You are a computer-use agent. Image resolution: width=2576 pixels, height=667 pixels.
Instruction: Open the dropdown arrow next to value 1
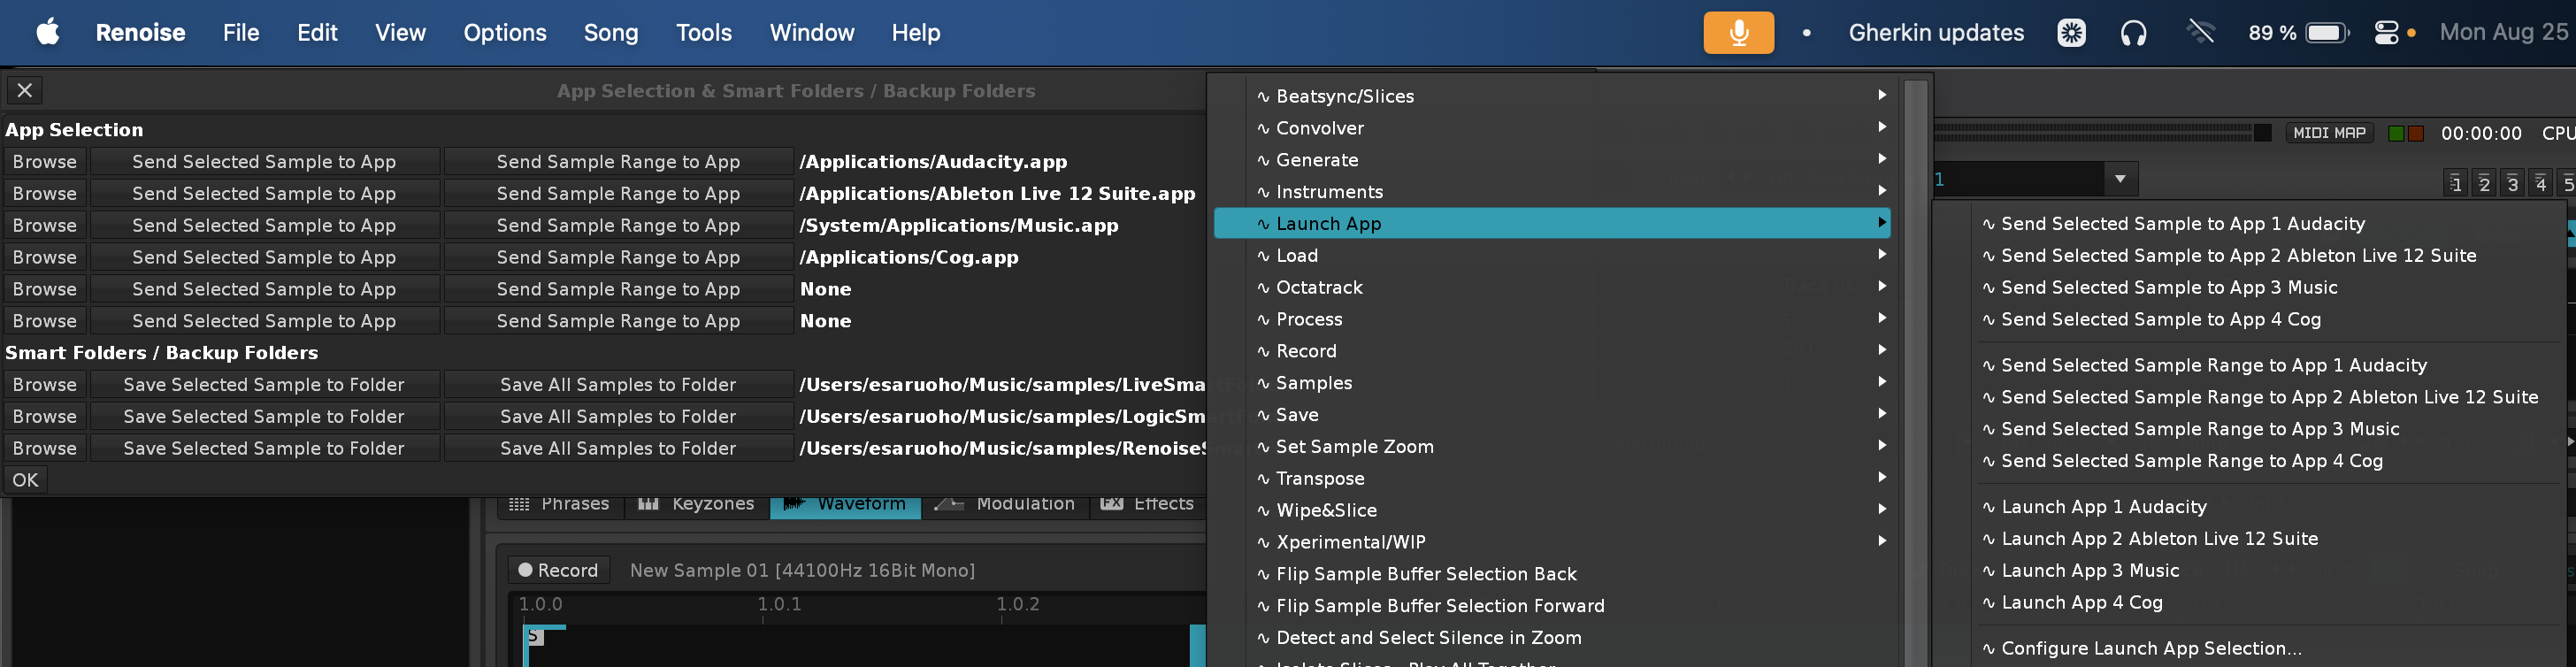pos(2119,180)
